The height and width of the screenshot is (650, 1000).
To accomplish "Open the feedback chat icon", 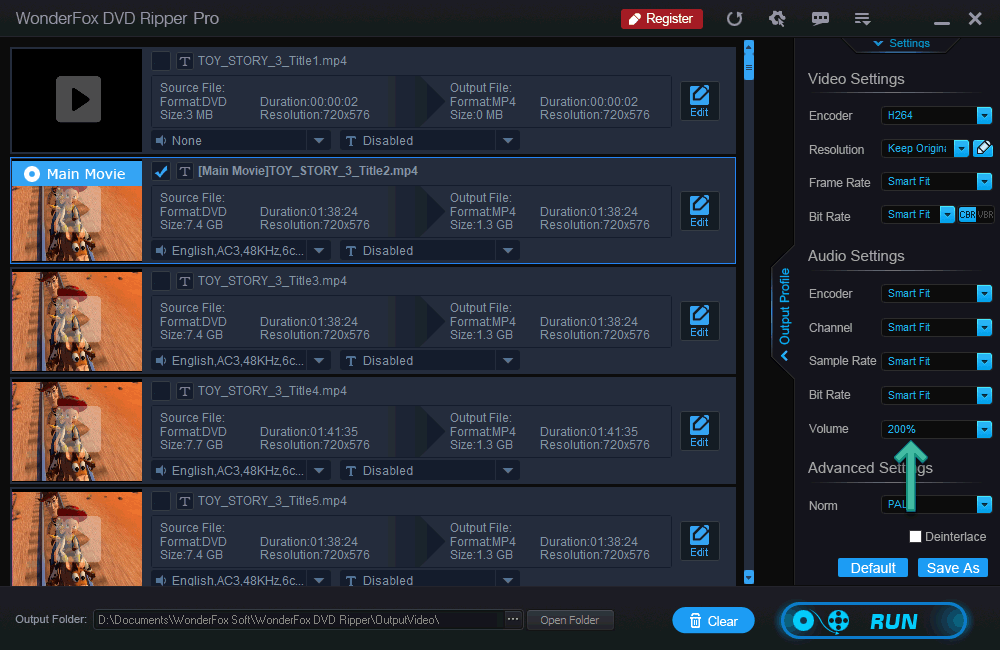I will [x=820, y=18].
